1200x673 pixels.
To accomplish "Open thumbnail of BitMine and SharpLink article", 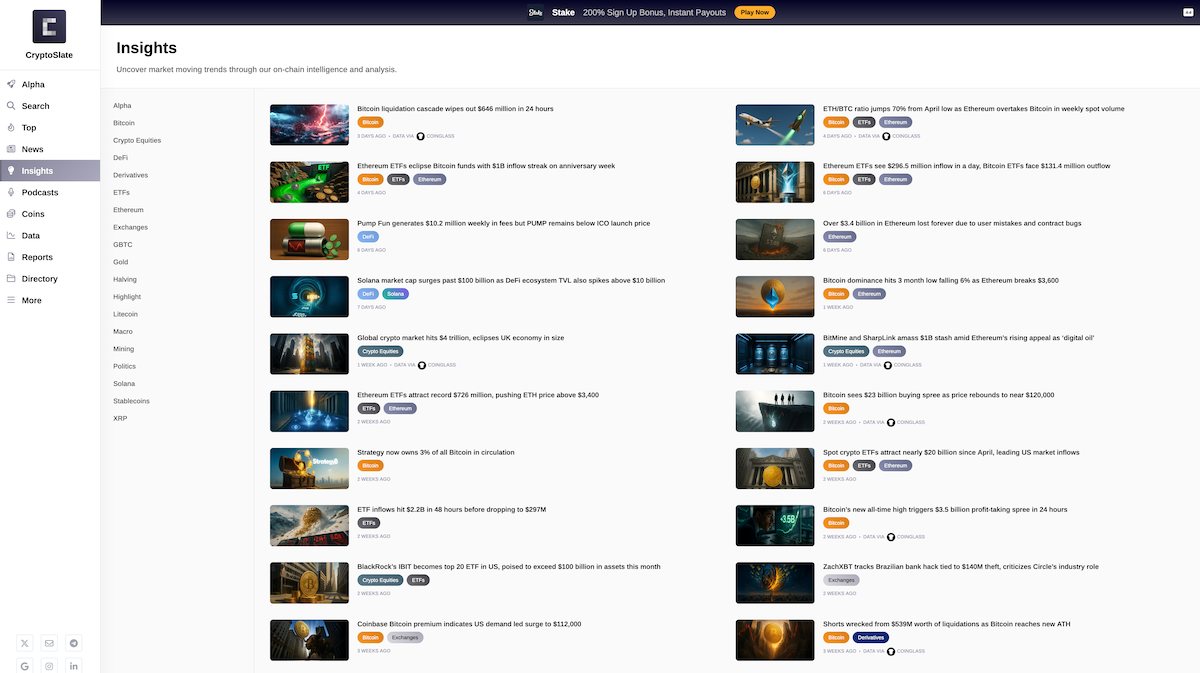I will point(775,354).
